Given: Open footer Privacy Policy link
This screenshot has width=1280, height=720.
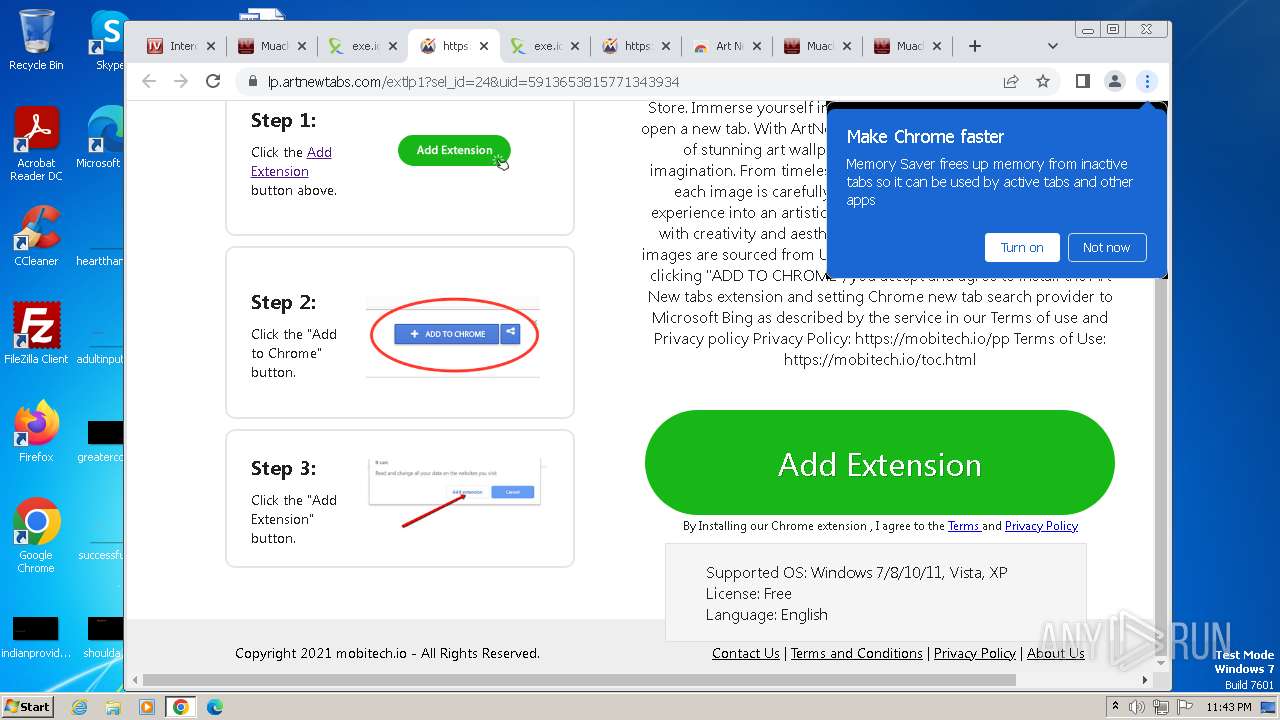Looking at the screenshot, I should pos(975,653).
